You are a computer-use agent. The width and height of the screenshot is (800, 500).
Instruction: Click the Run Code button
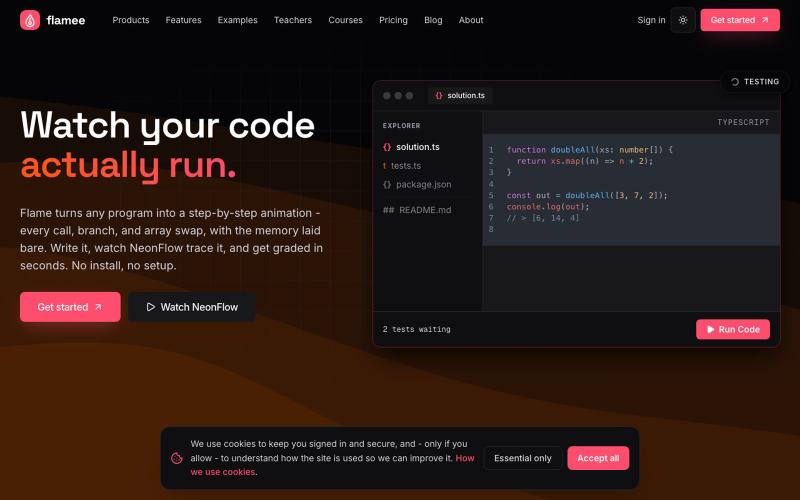point(733,329)
